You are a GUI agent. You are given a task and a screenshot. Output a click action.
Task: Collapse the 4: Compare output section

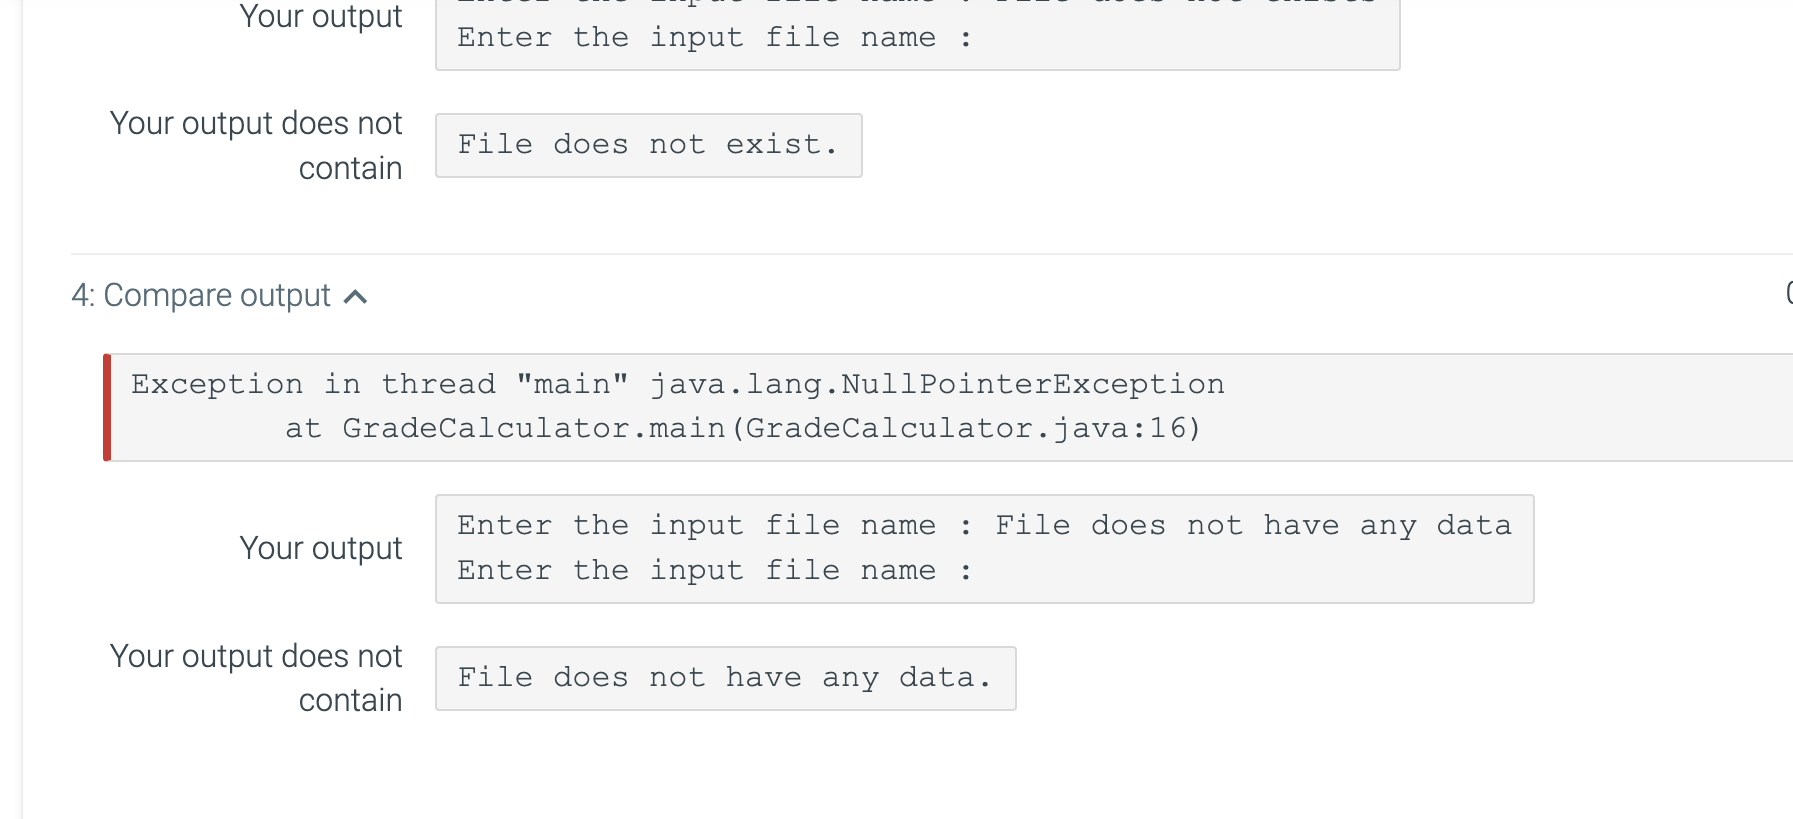pos(220,296)
